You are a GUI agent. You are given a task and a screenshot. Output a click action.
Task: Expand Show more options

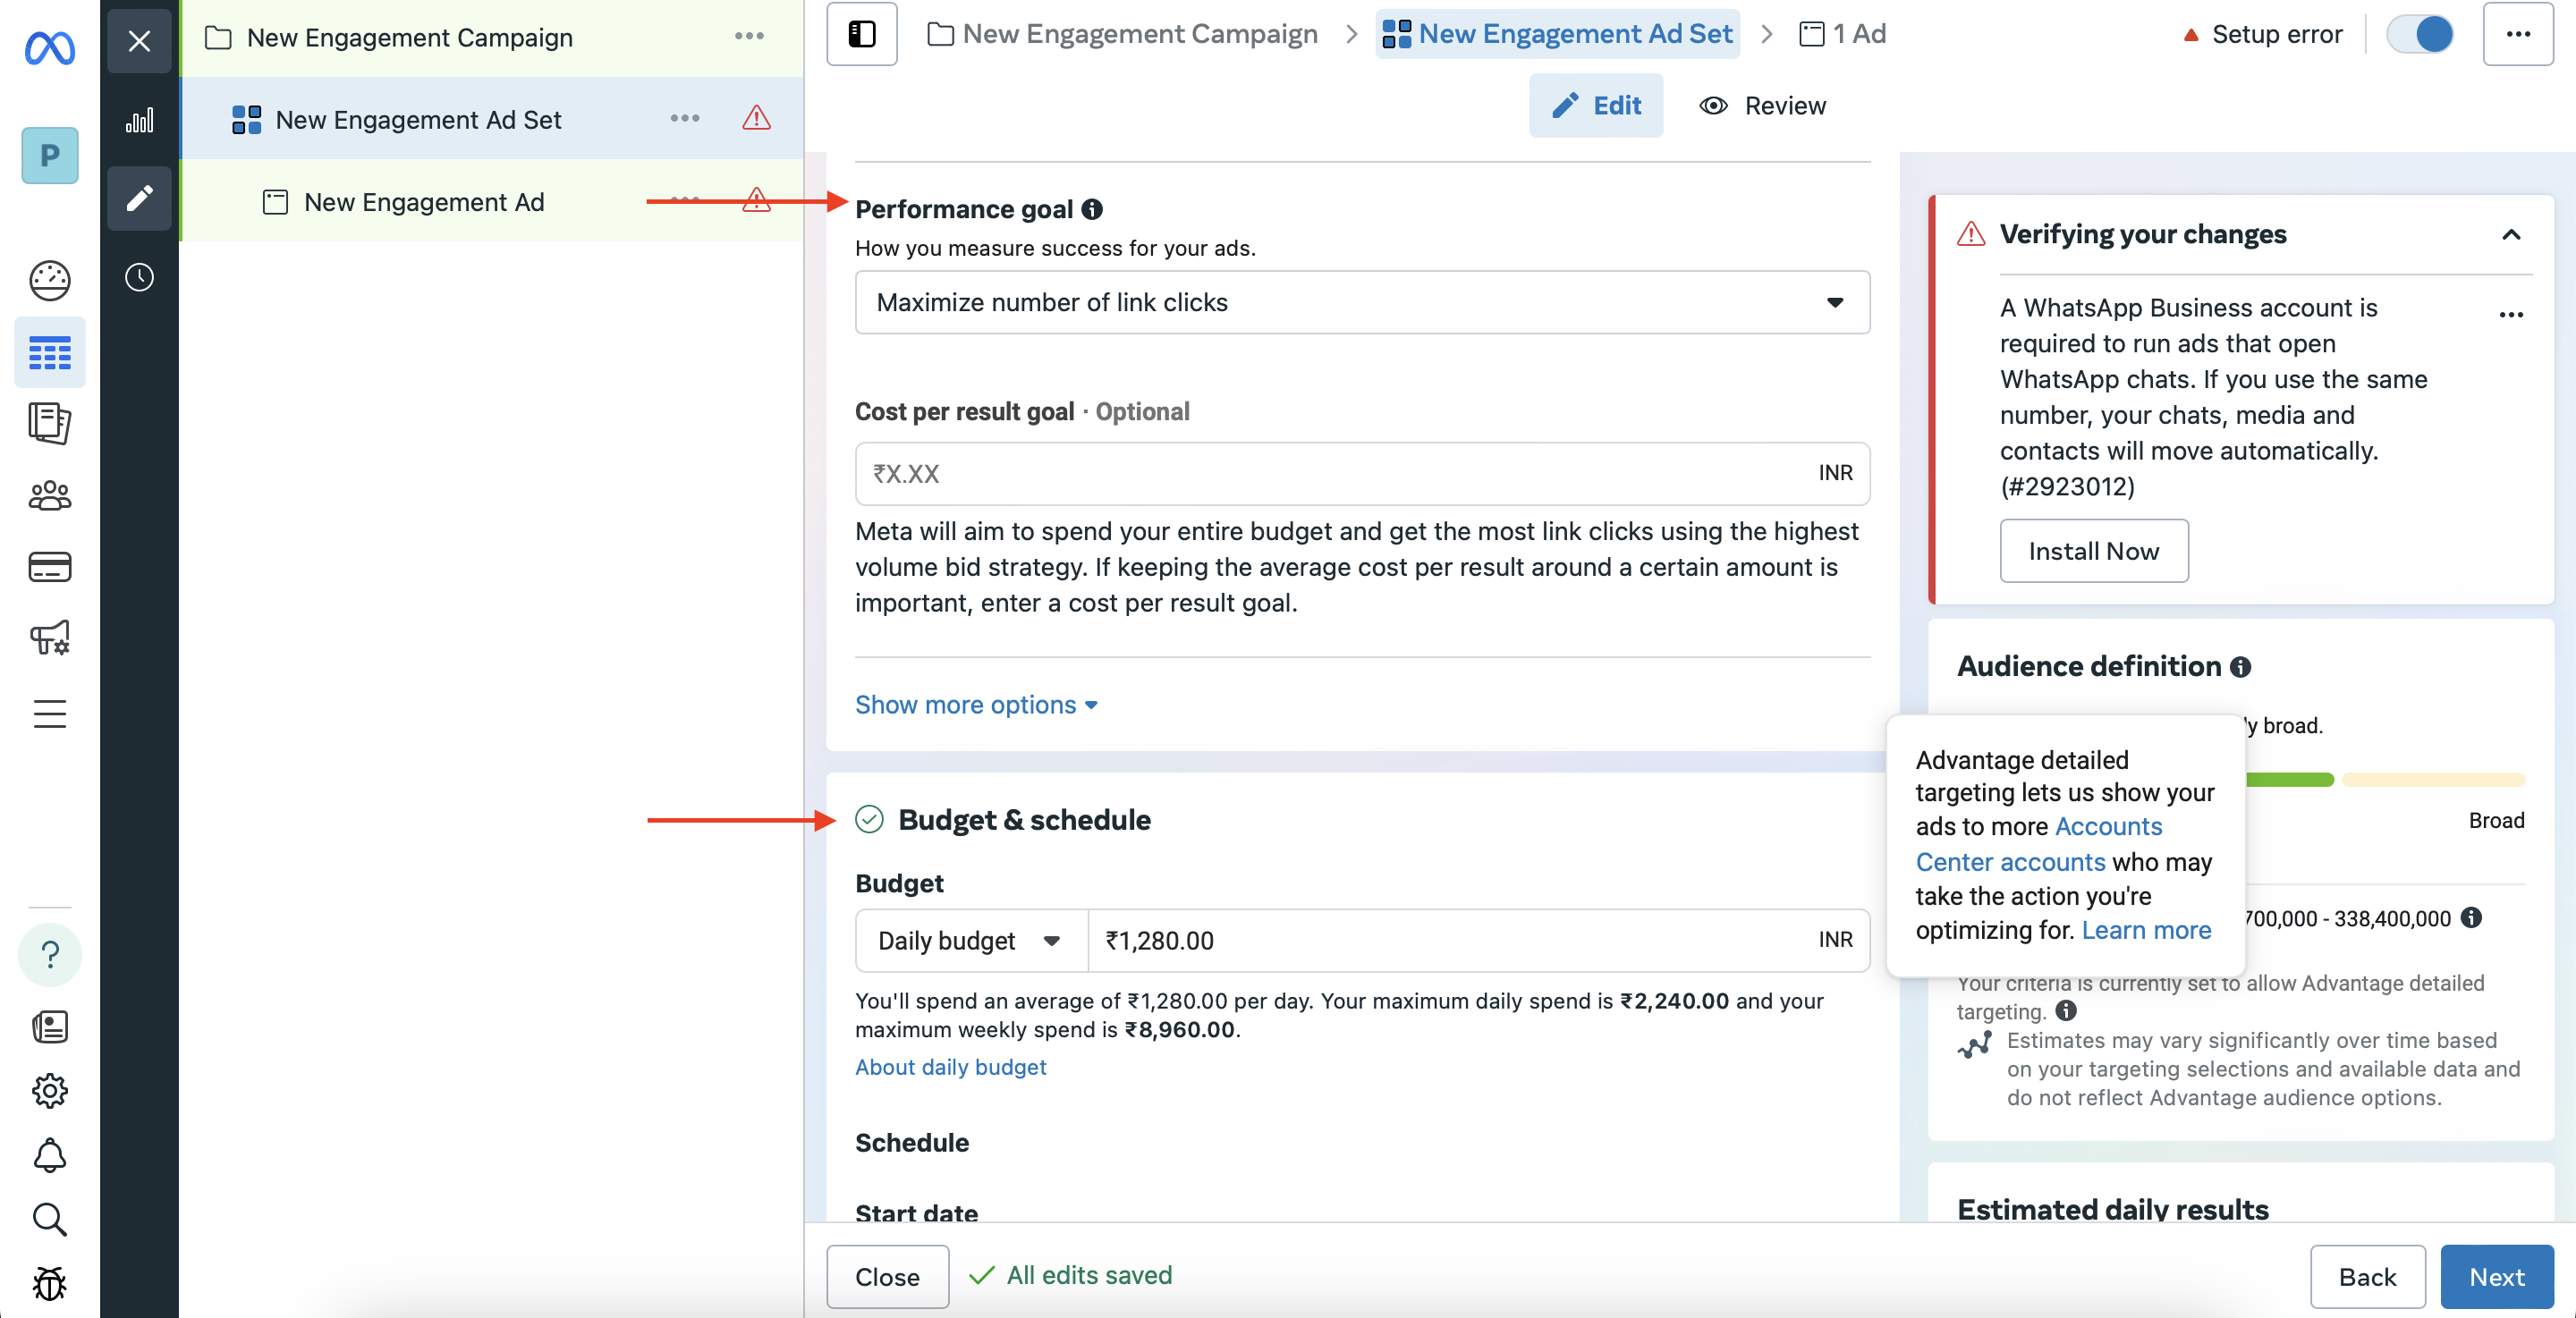[975, 705]
